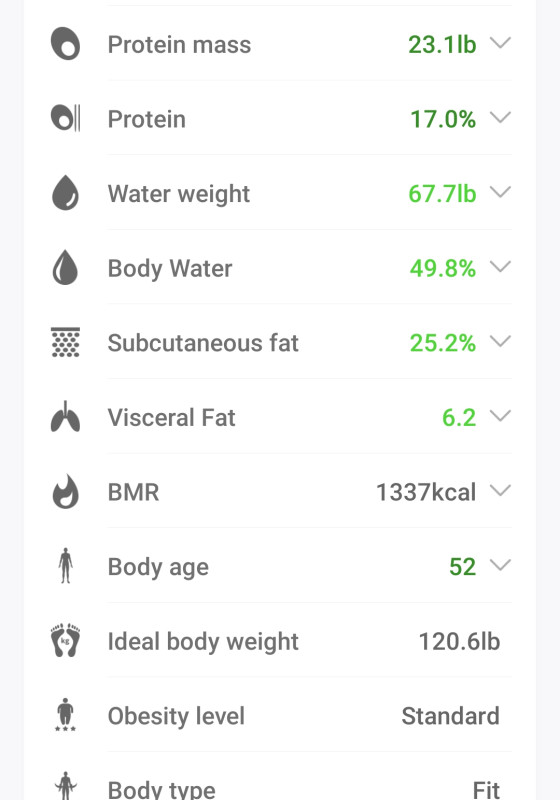Expand the Visceral Fat chevron
Image resolution: width=560 pixels, height=800 pixels.
pos(500,416)
